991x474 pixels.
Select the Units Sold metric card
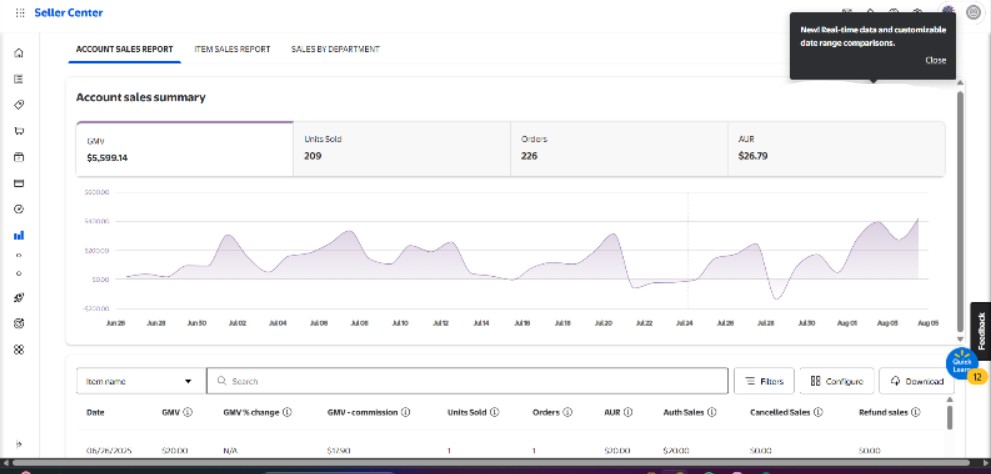(x=401, y=149)
